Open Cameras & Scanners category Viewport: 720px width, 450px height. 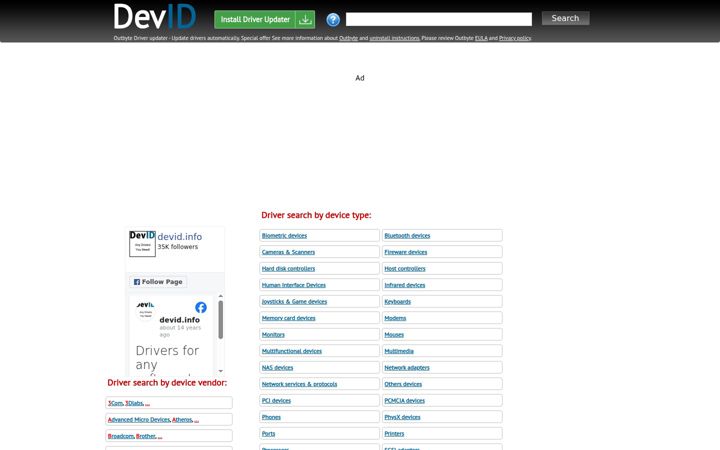[288, 252]
